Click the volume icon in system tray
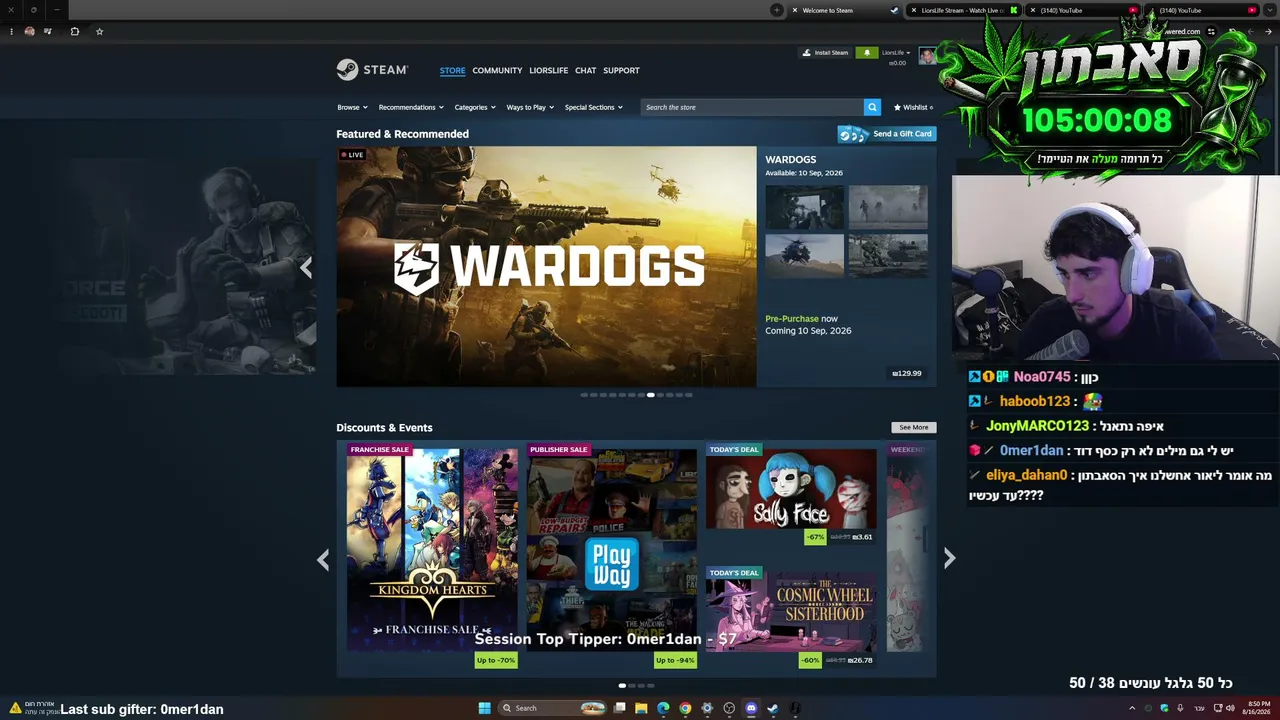 (1230, 708)
